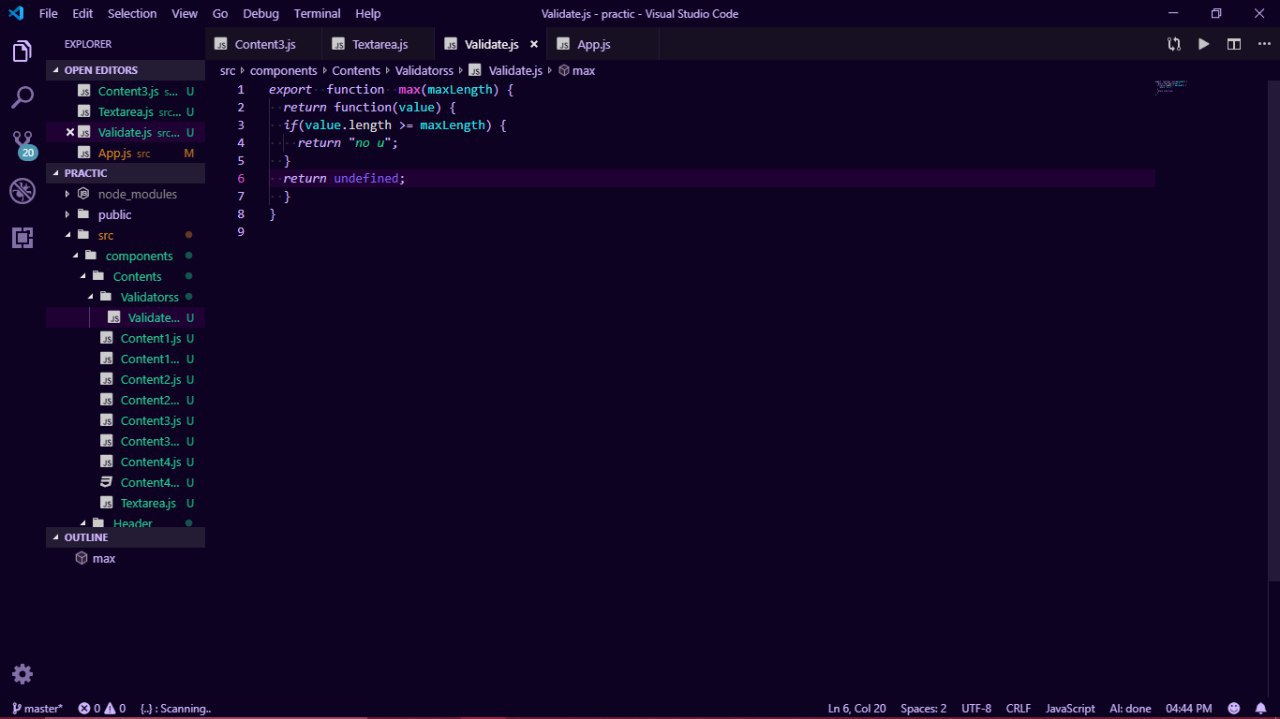
Task: Click the VS Code logo icon
Action: (16, 14)
